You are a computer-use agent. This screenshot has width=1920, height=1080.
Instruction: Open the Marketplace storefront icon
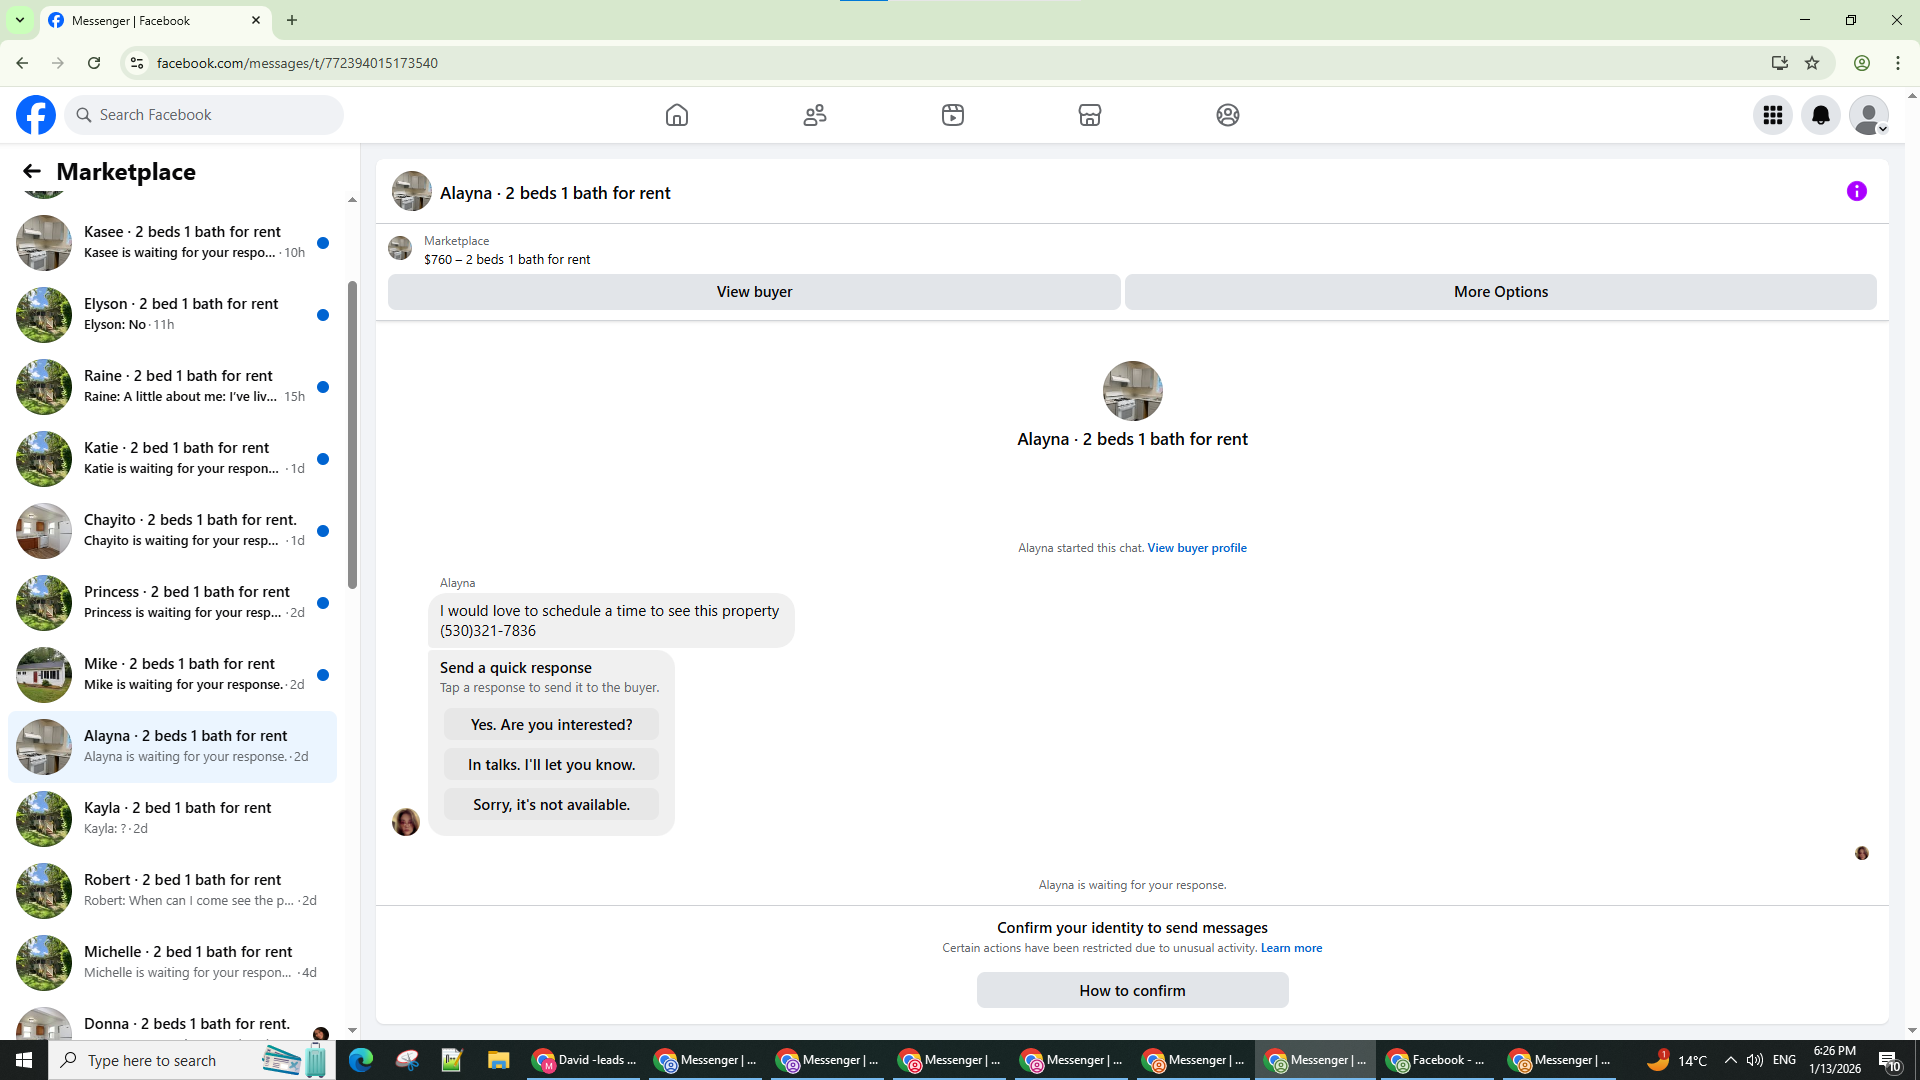click(x=1090, y=115)
